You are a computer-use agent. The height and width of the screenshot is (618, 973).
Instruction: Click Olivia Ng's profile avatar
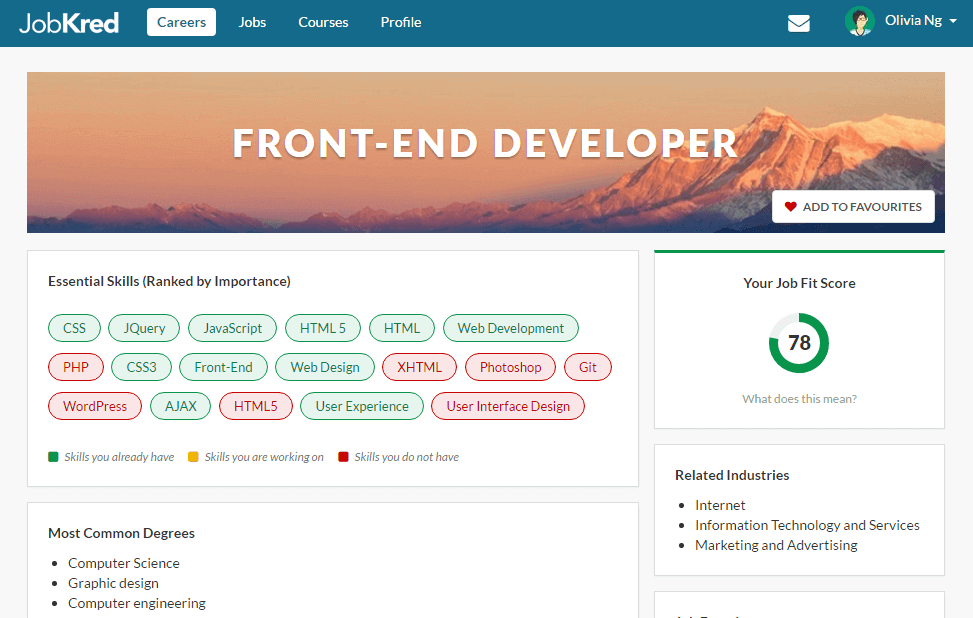pos(859,22)
